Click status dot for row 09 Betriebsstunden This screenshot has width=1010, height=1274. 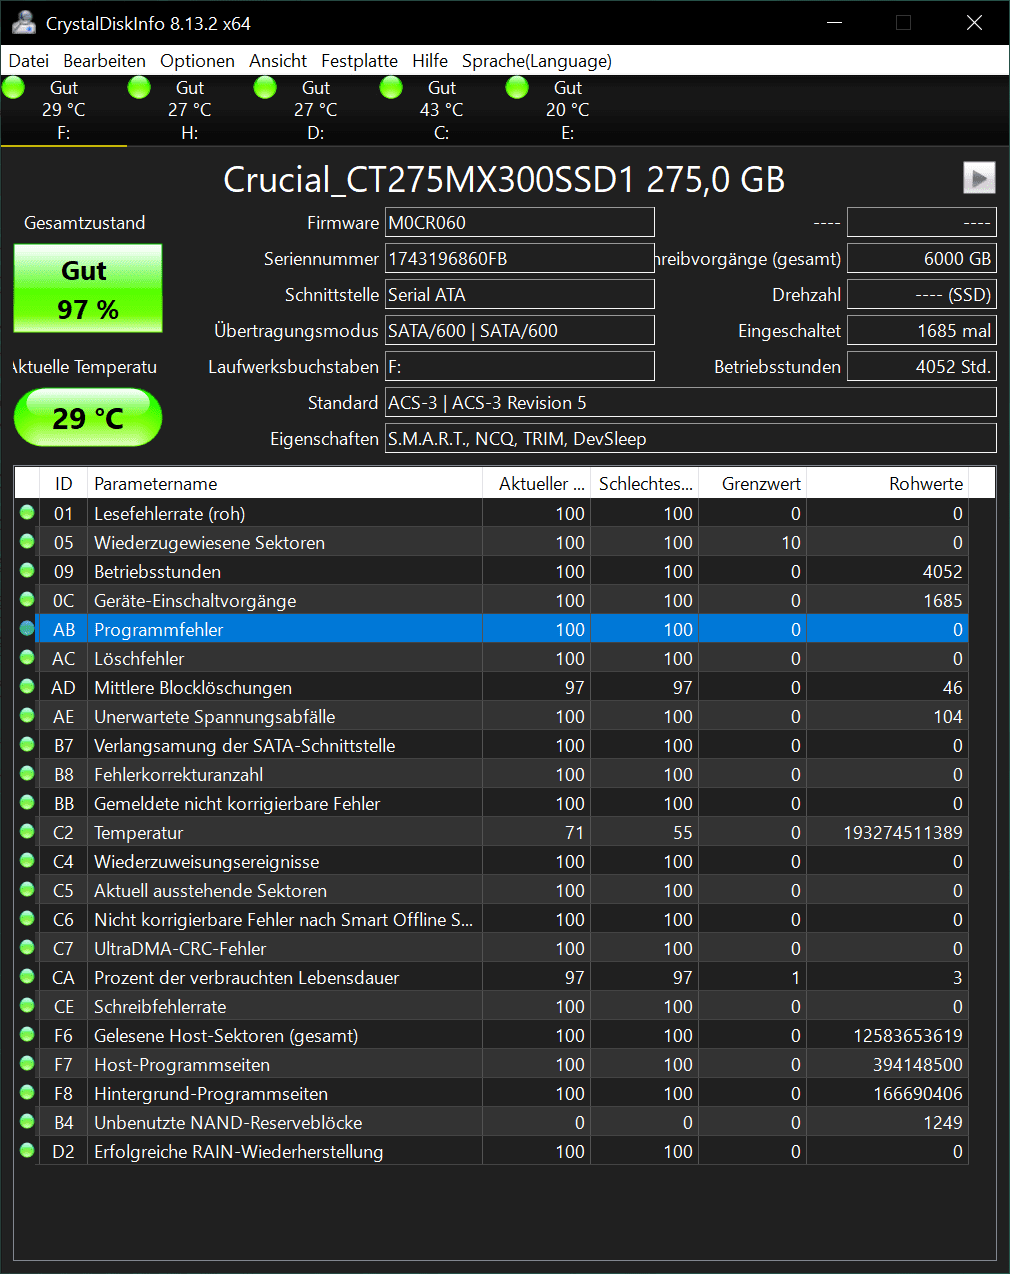(27, 571)
